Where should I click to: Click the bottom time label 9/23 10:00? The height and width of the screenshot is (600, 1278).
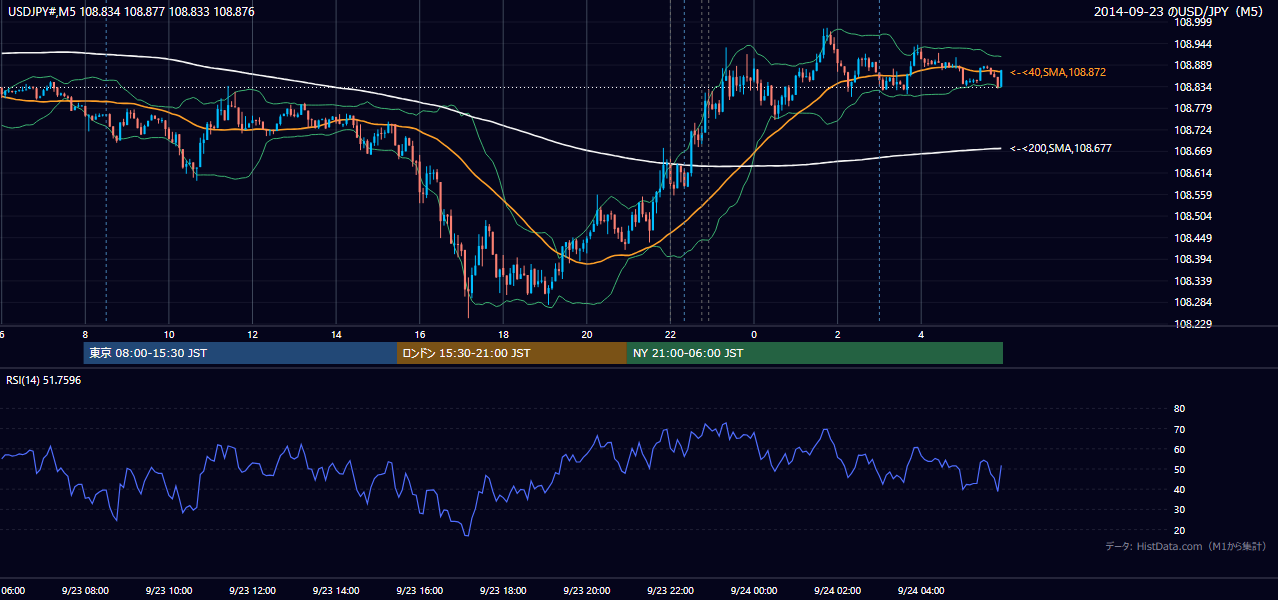coord(168,591)
